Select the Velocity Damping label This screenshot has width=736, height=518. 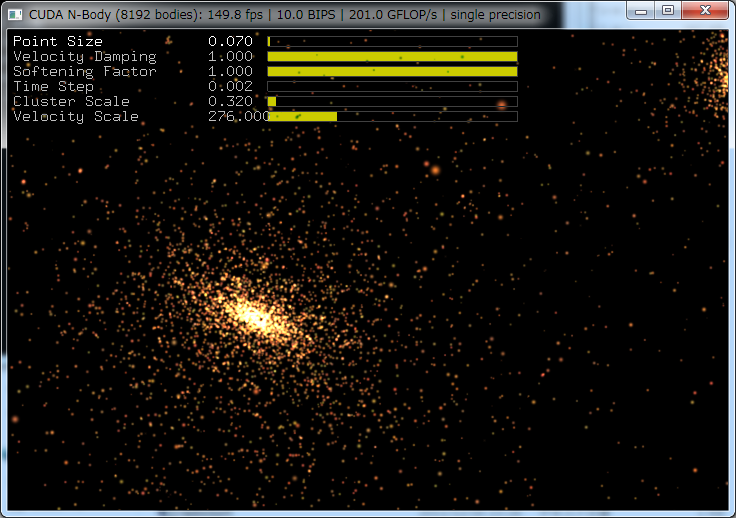tap(84, 57)
